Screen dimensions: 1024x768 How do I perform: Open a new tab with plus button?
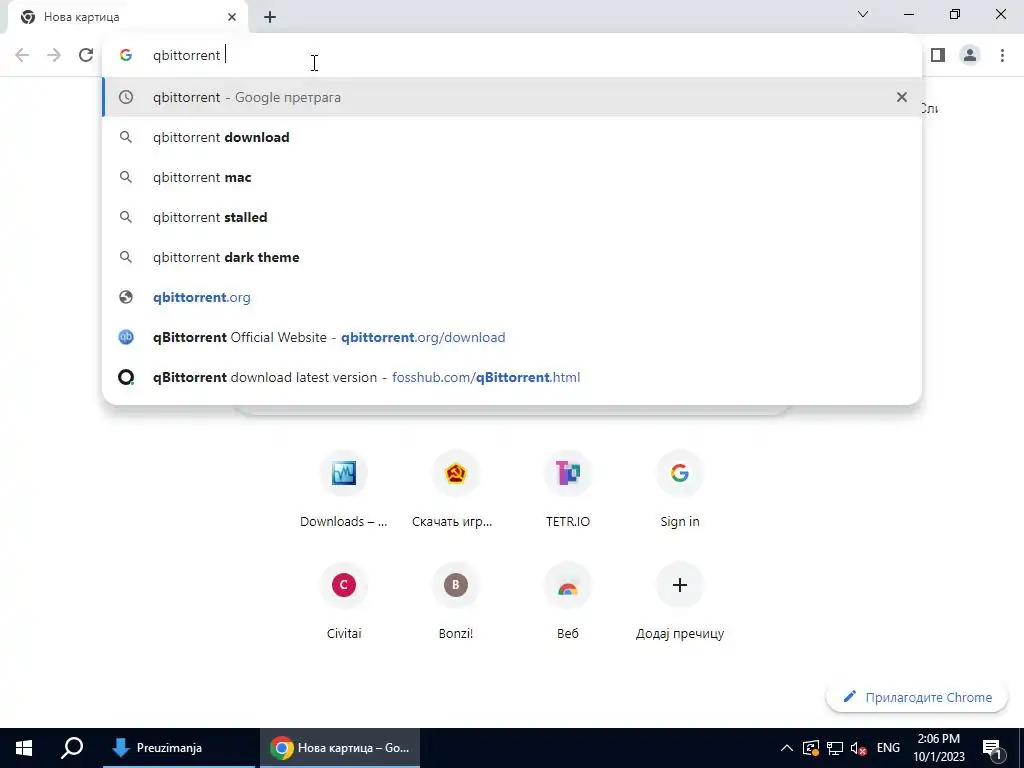click(x=270, y=17)
